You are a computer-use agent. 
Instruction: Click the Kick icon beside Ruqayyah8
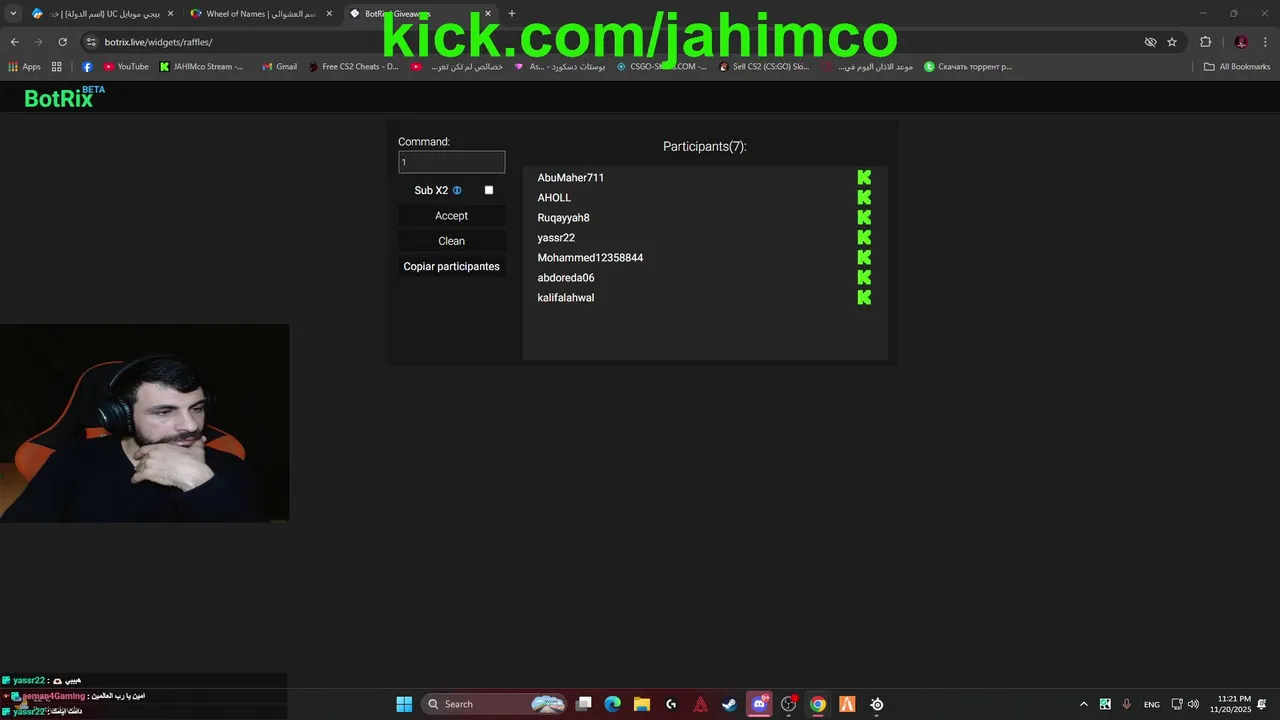pyautogui.click(x=864, y=217)
